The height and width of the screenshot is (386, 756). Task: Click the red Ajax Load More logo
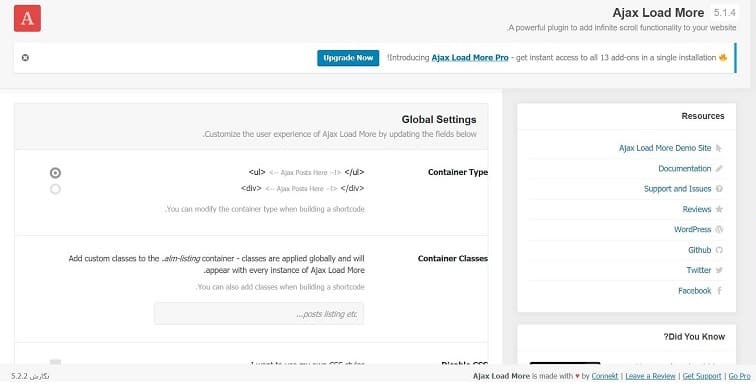click(x=27, y=18)
